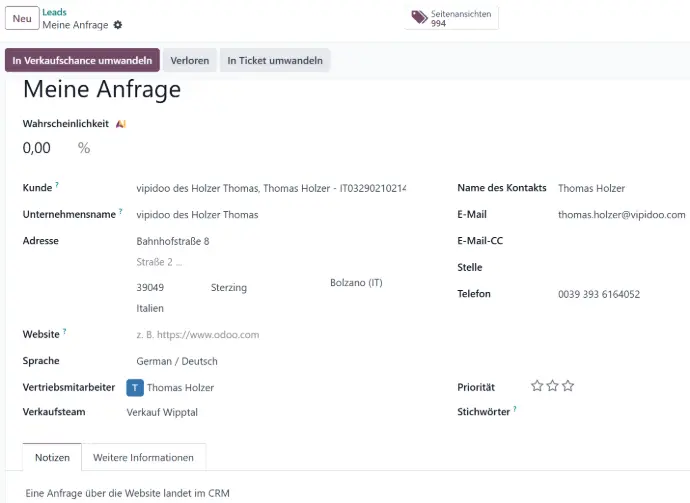Click the Verloren button
Viewport: 690px width, 503px height.
[190, 61]
